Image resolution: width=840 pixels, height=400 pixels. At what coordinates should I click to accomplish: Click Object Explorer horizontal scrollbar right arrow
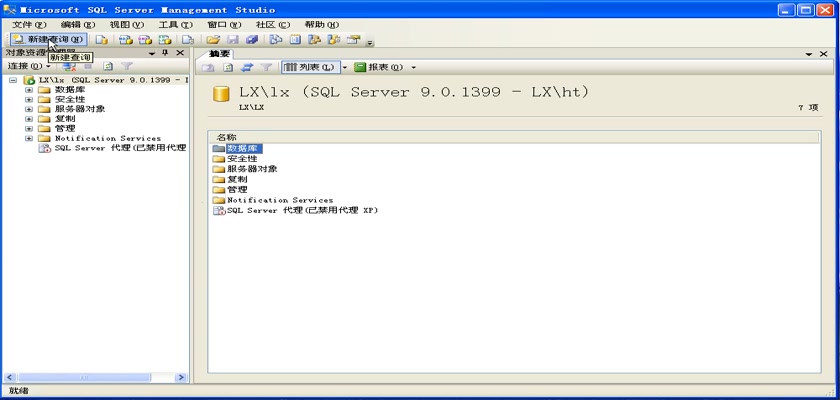coord(181,378)
